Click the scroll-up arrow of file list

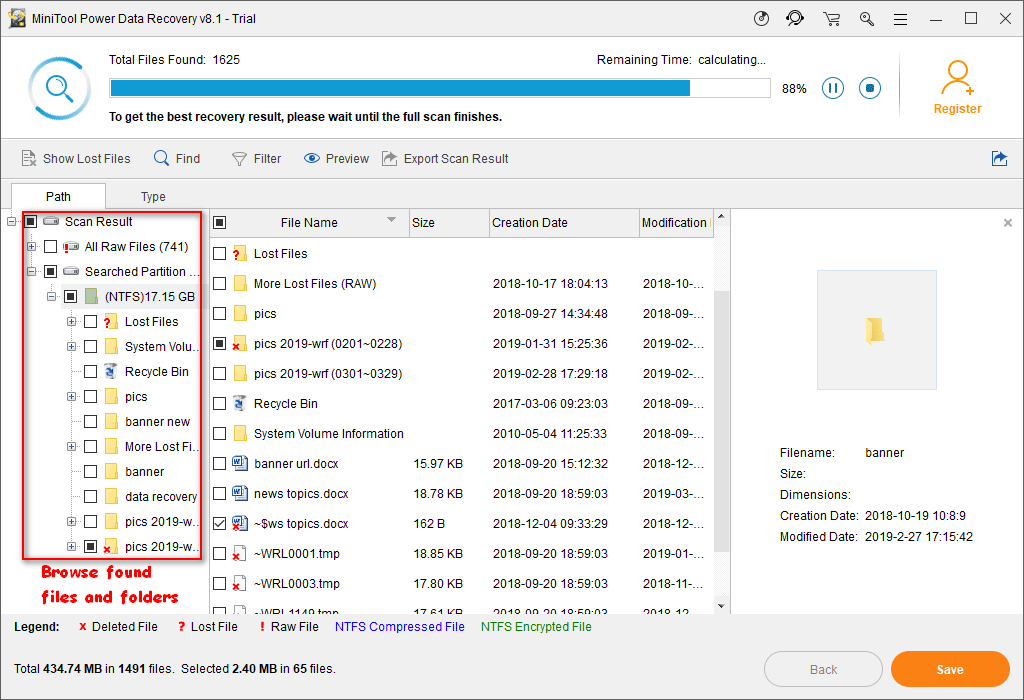pyautogui.click(x=721, y=216)
